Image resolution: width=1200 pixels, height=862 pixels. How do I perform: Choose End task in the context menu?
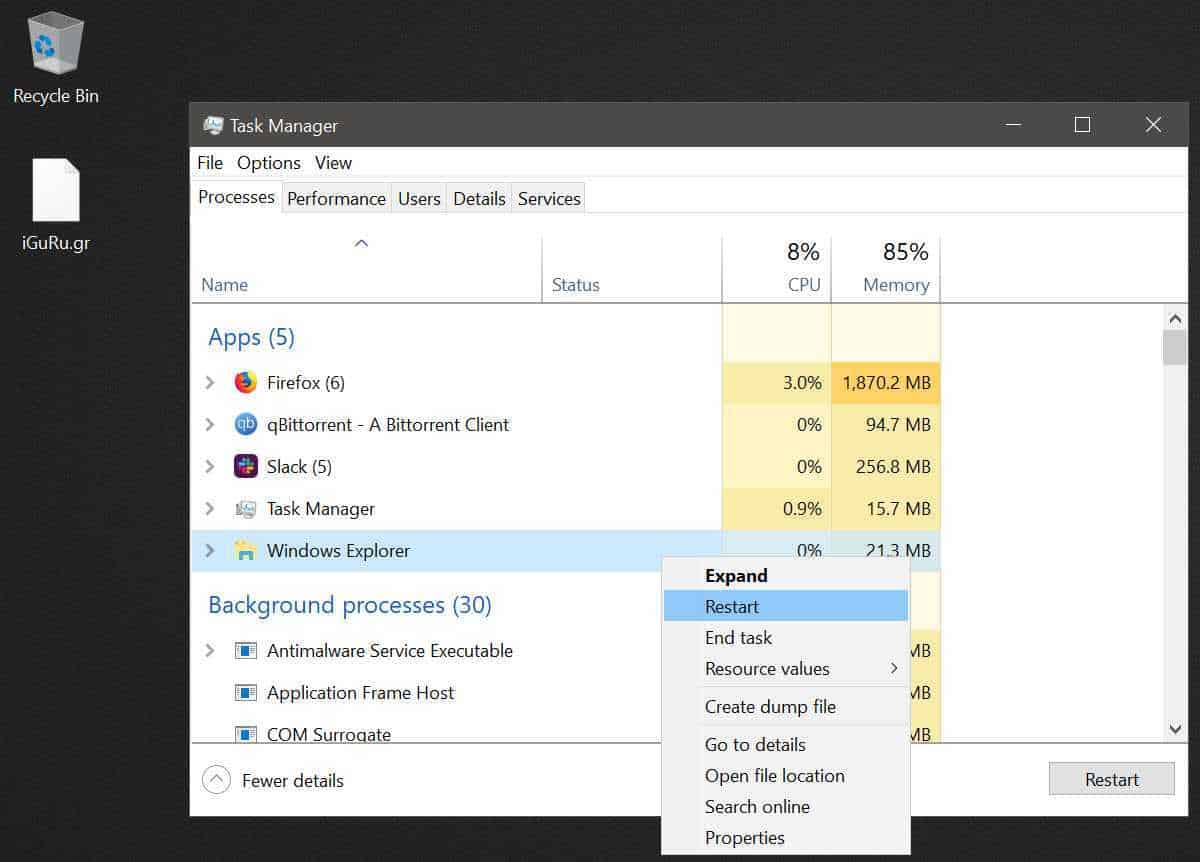(786, 637)
